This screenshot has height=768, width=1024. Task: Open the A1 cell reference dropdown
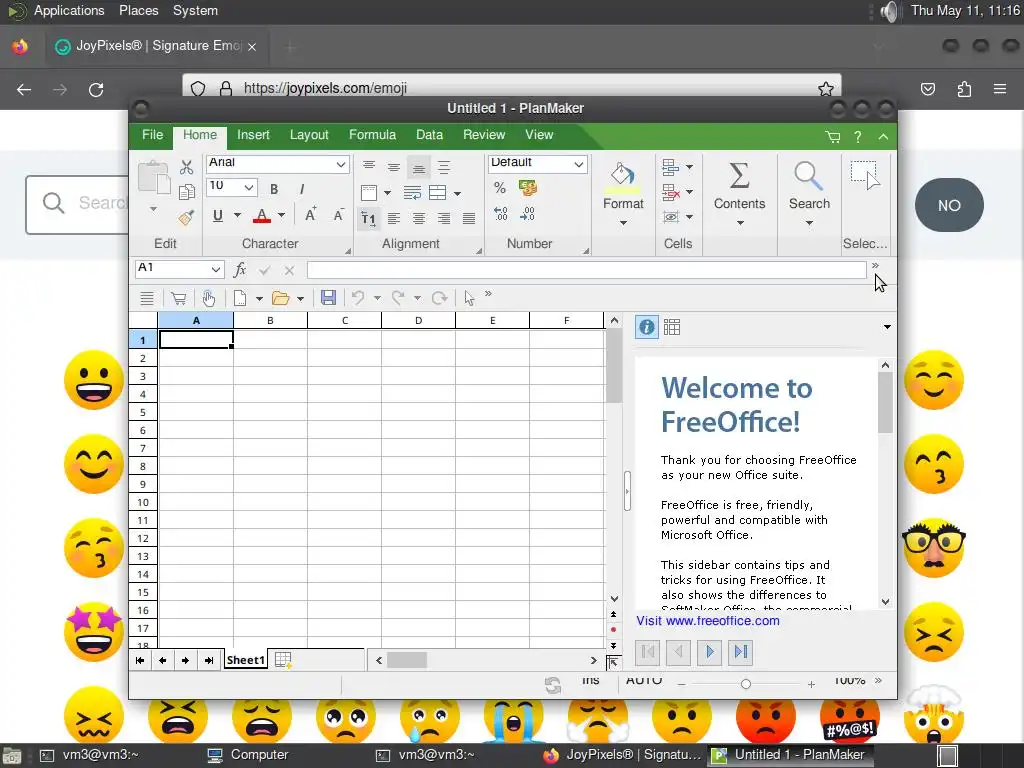pyautogui.click(x=216, y=269)
